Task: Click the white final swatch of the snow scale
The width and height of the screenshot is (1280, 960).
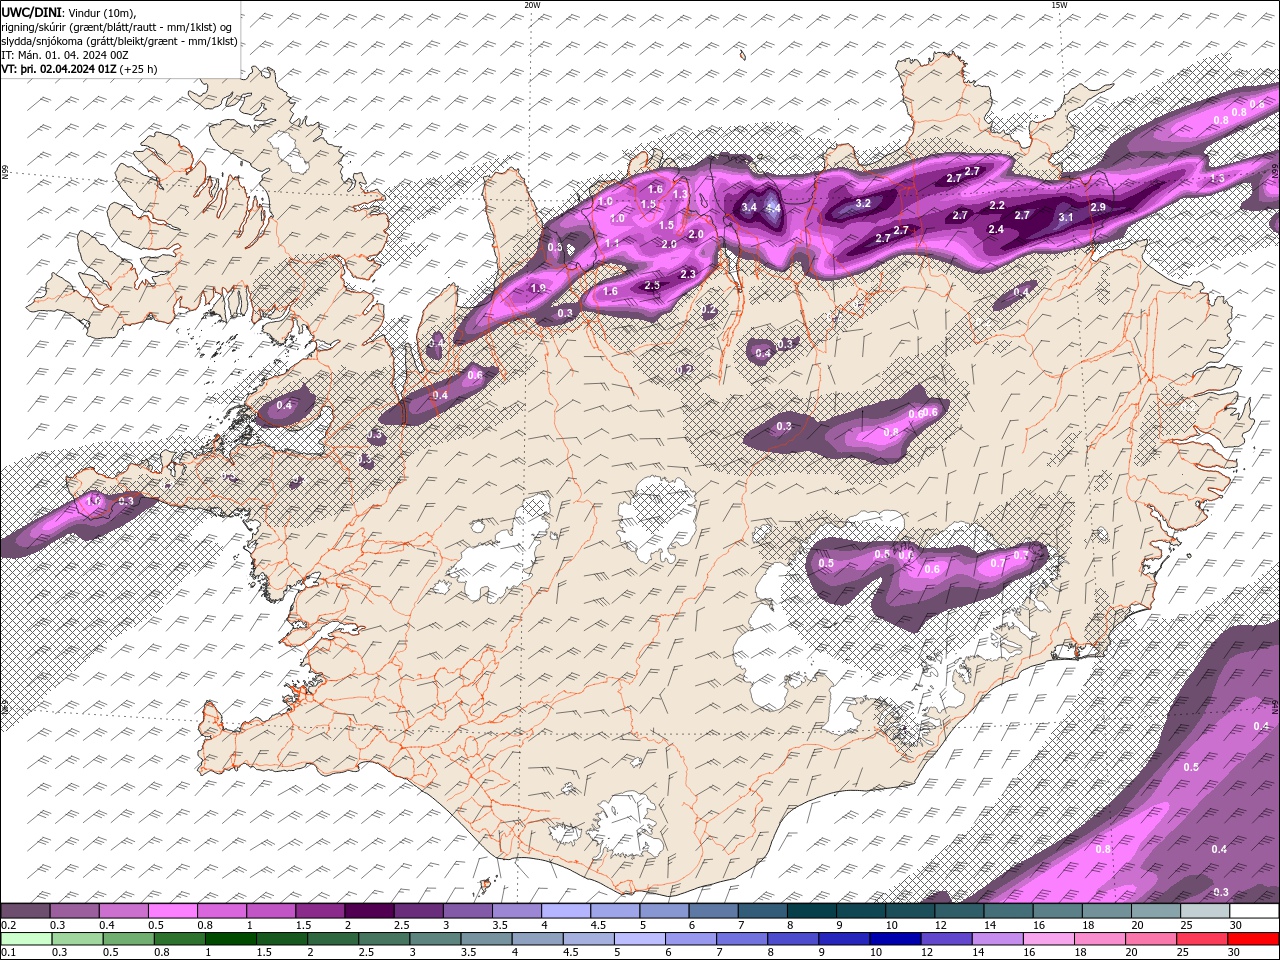Action: click(1254, 911)
